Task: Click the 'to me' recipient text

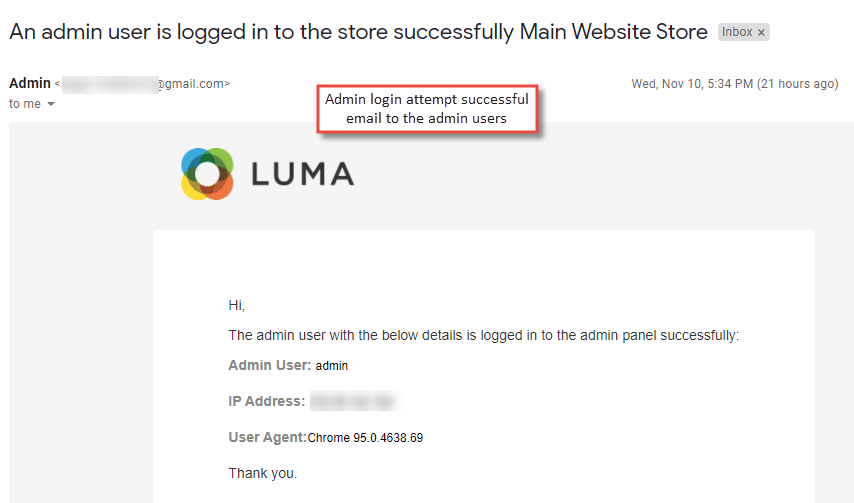Action: [25, 104]
